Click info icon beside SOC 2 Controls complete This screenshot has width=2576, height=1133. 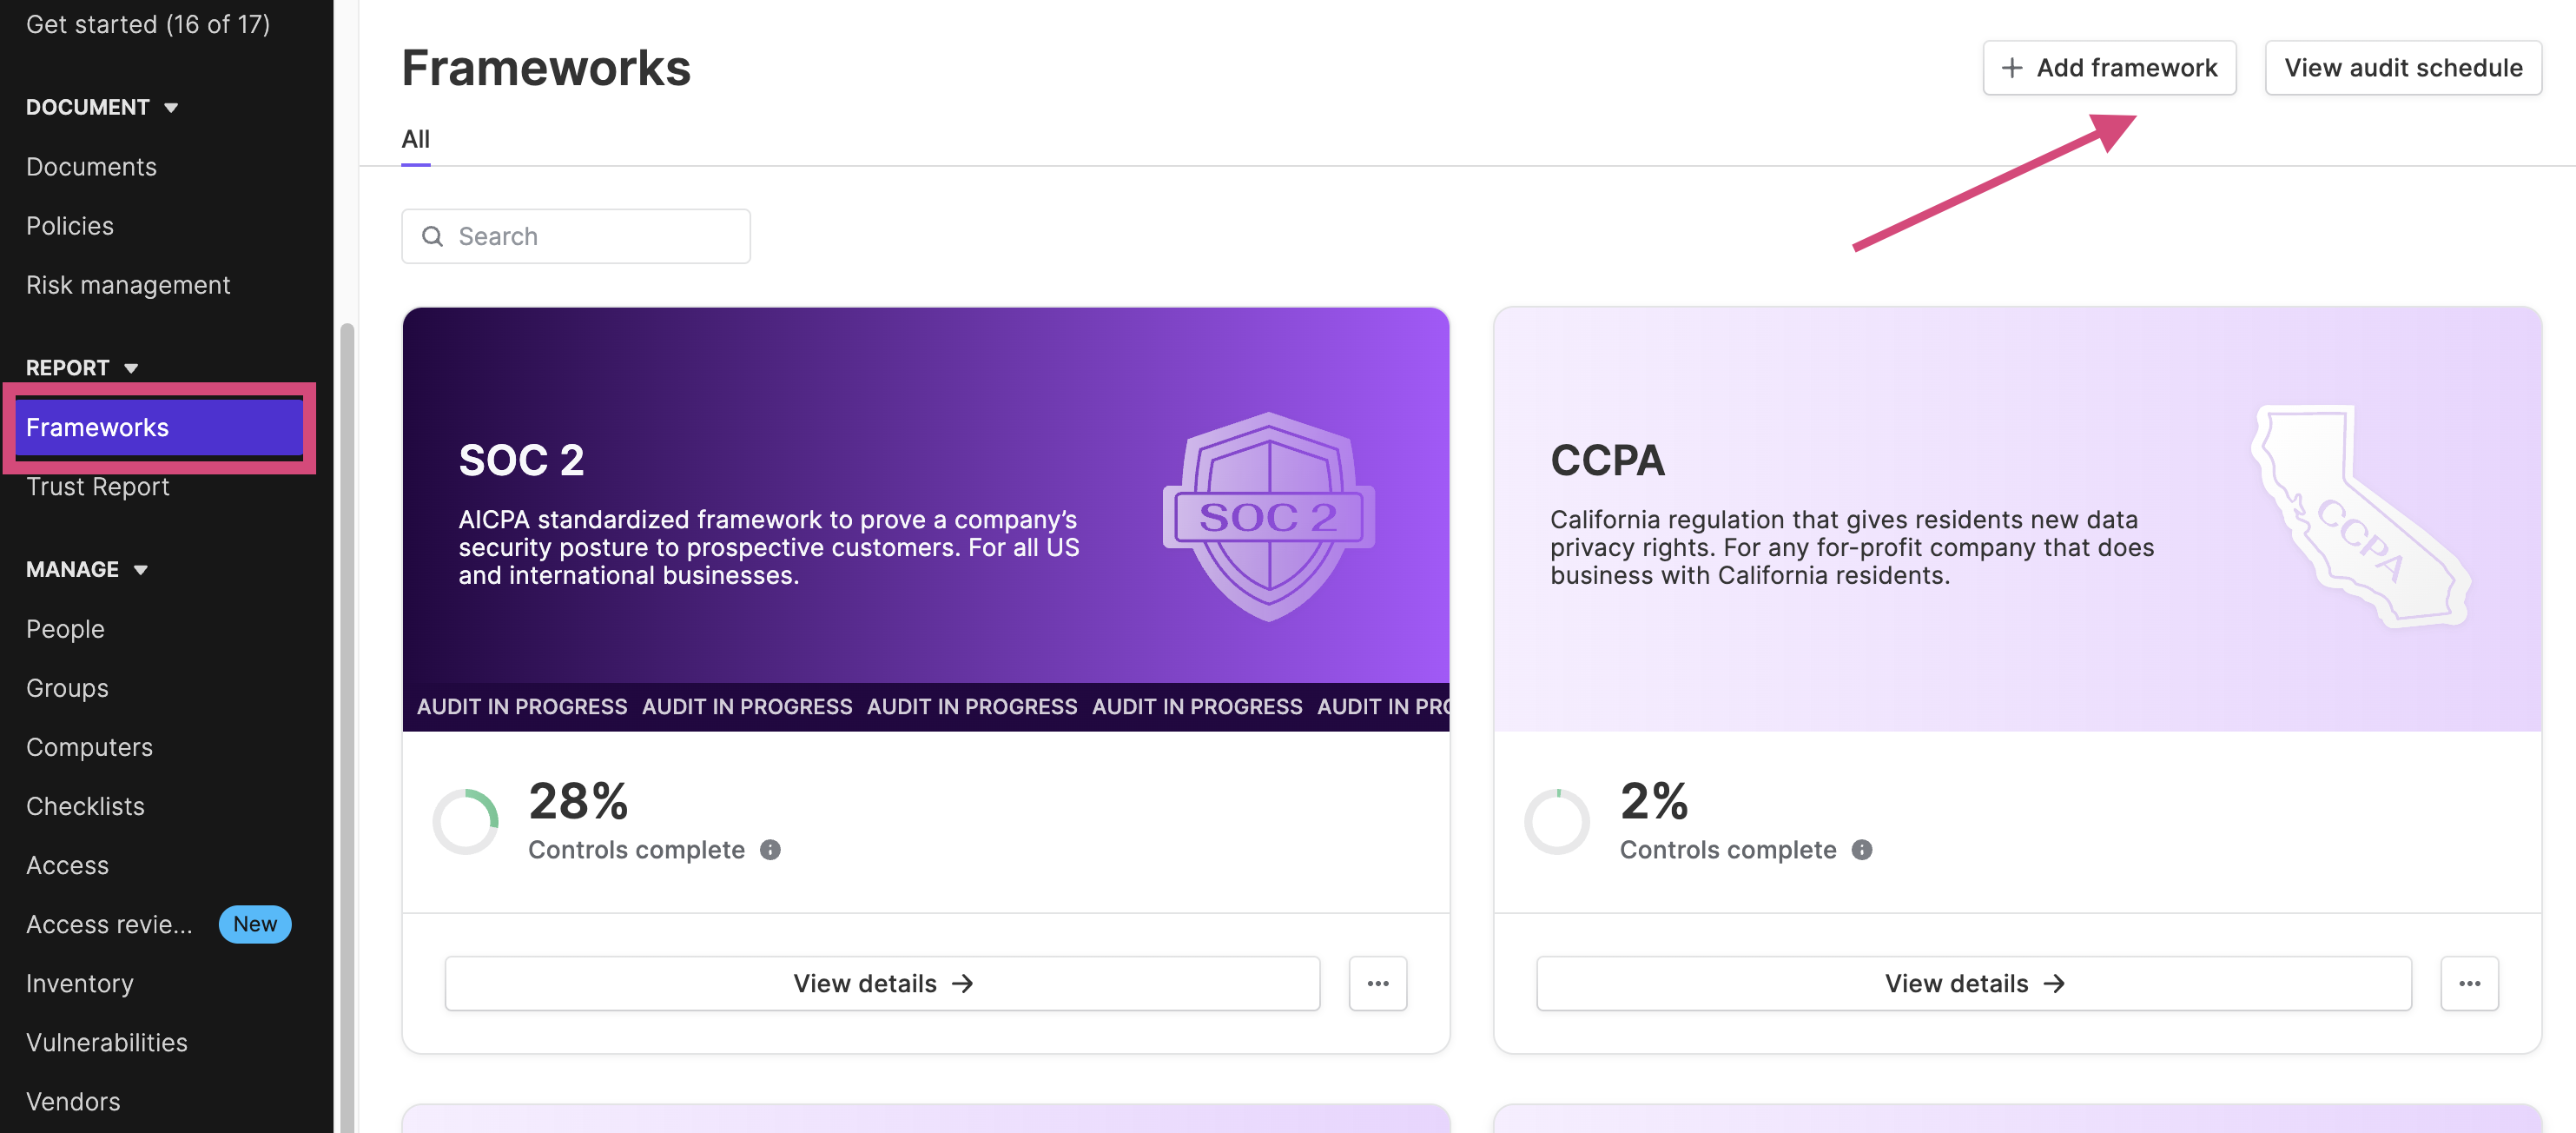pos(770,849)
